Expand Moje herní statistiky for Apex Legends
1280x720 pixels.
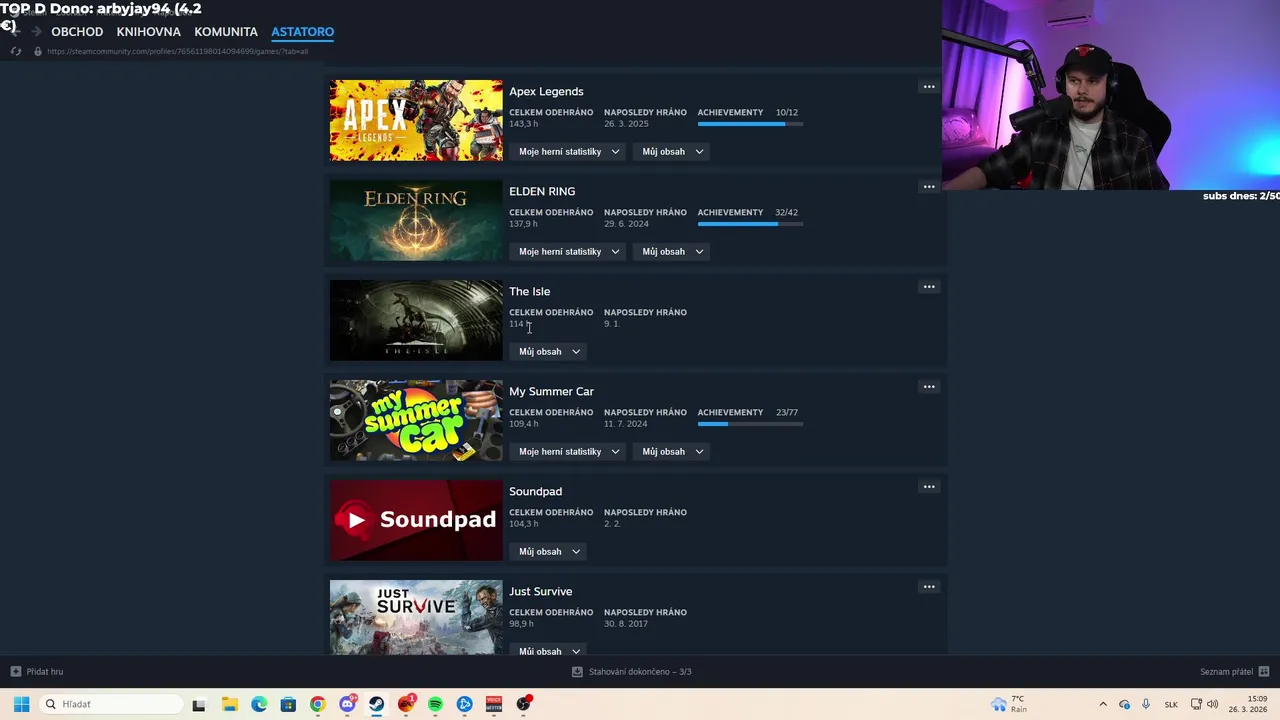pyautogui.click(x=569, y=152)
